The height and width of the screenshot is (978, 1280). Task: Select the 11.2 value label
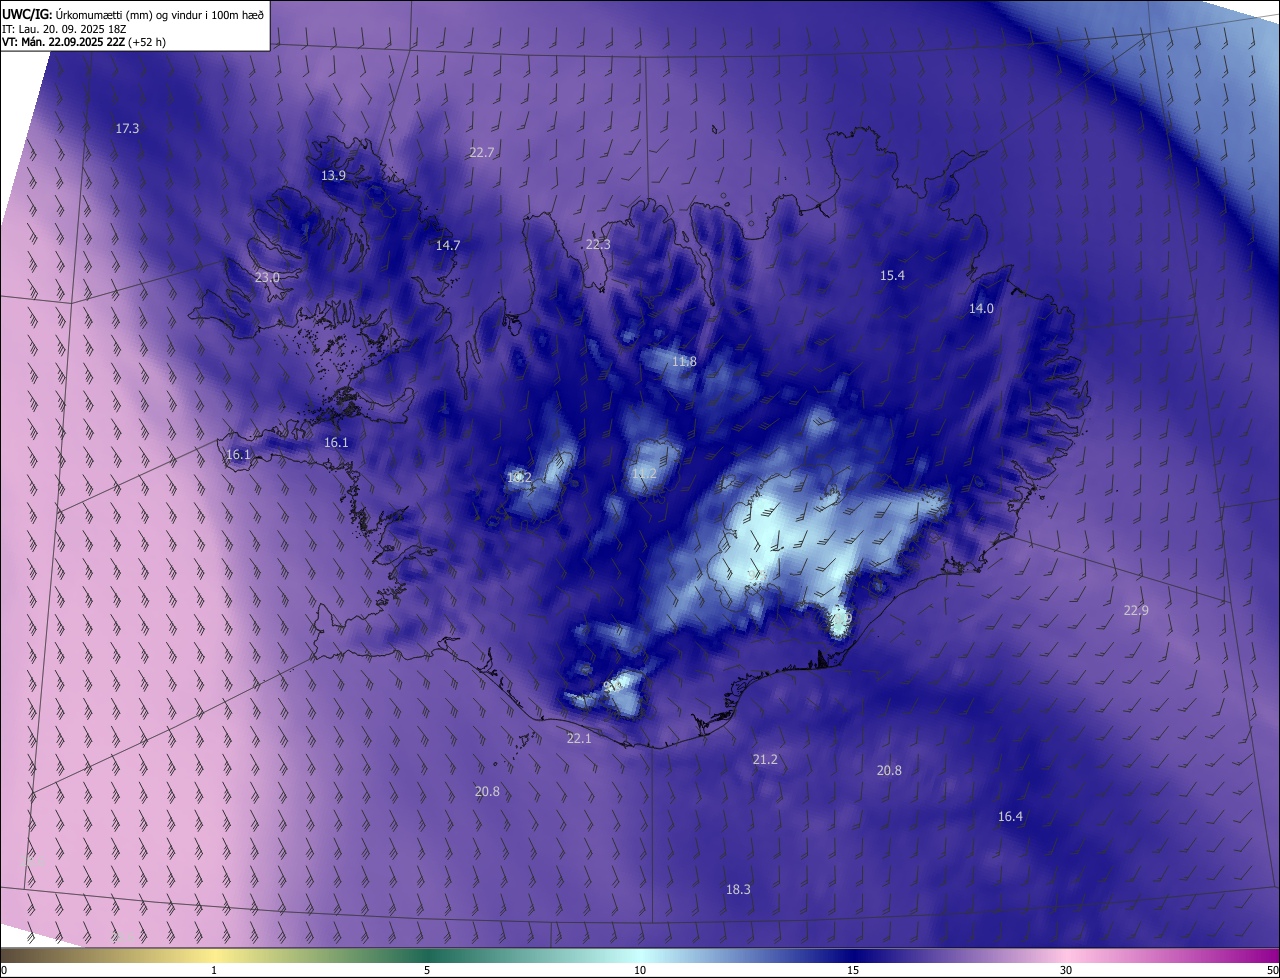tap(644, 473)
